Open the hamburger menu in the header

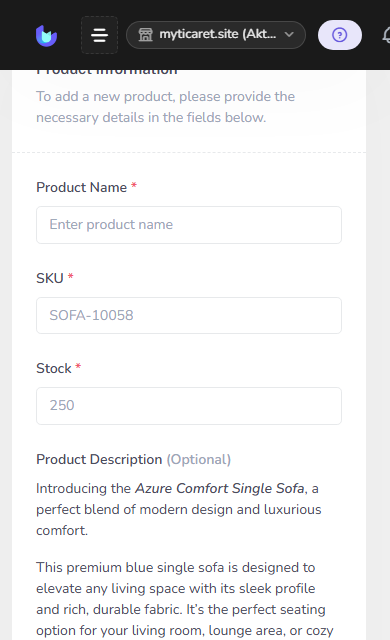click(x=100, y=35)
